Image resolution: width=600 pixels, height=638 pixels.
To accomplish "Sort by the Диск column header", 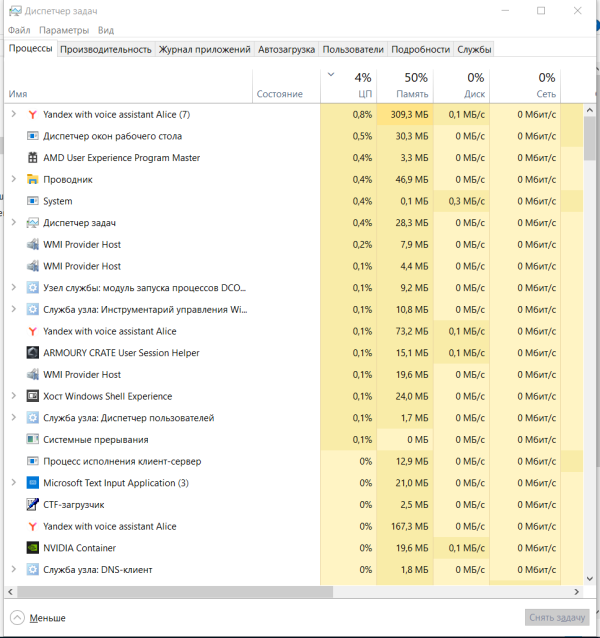I will click(462, 86).
